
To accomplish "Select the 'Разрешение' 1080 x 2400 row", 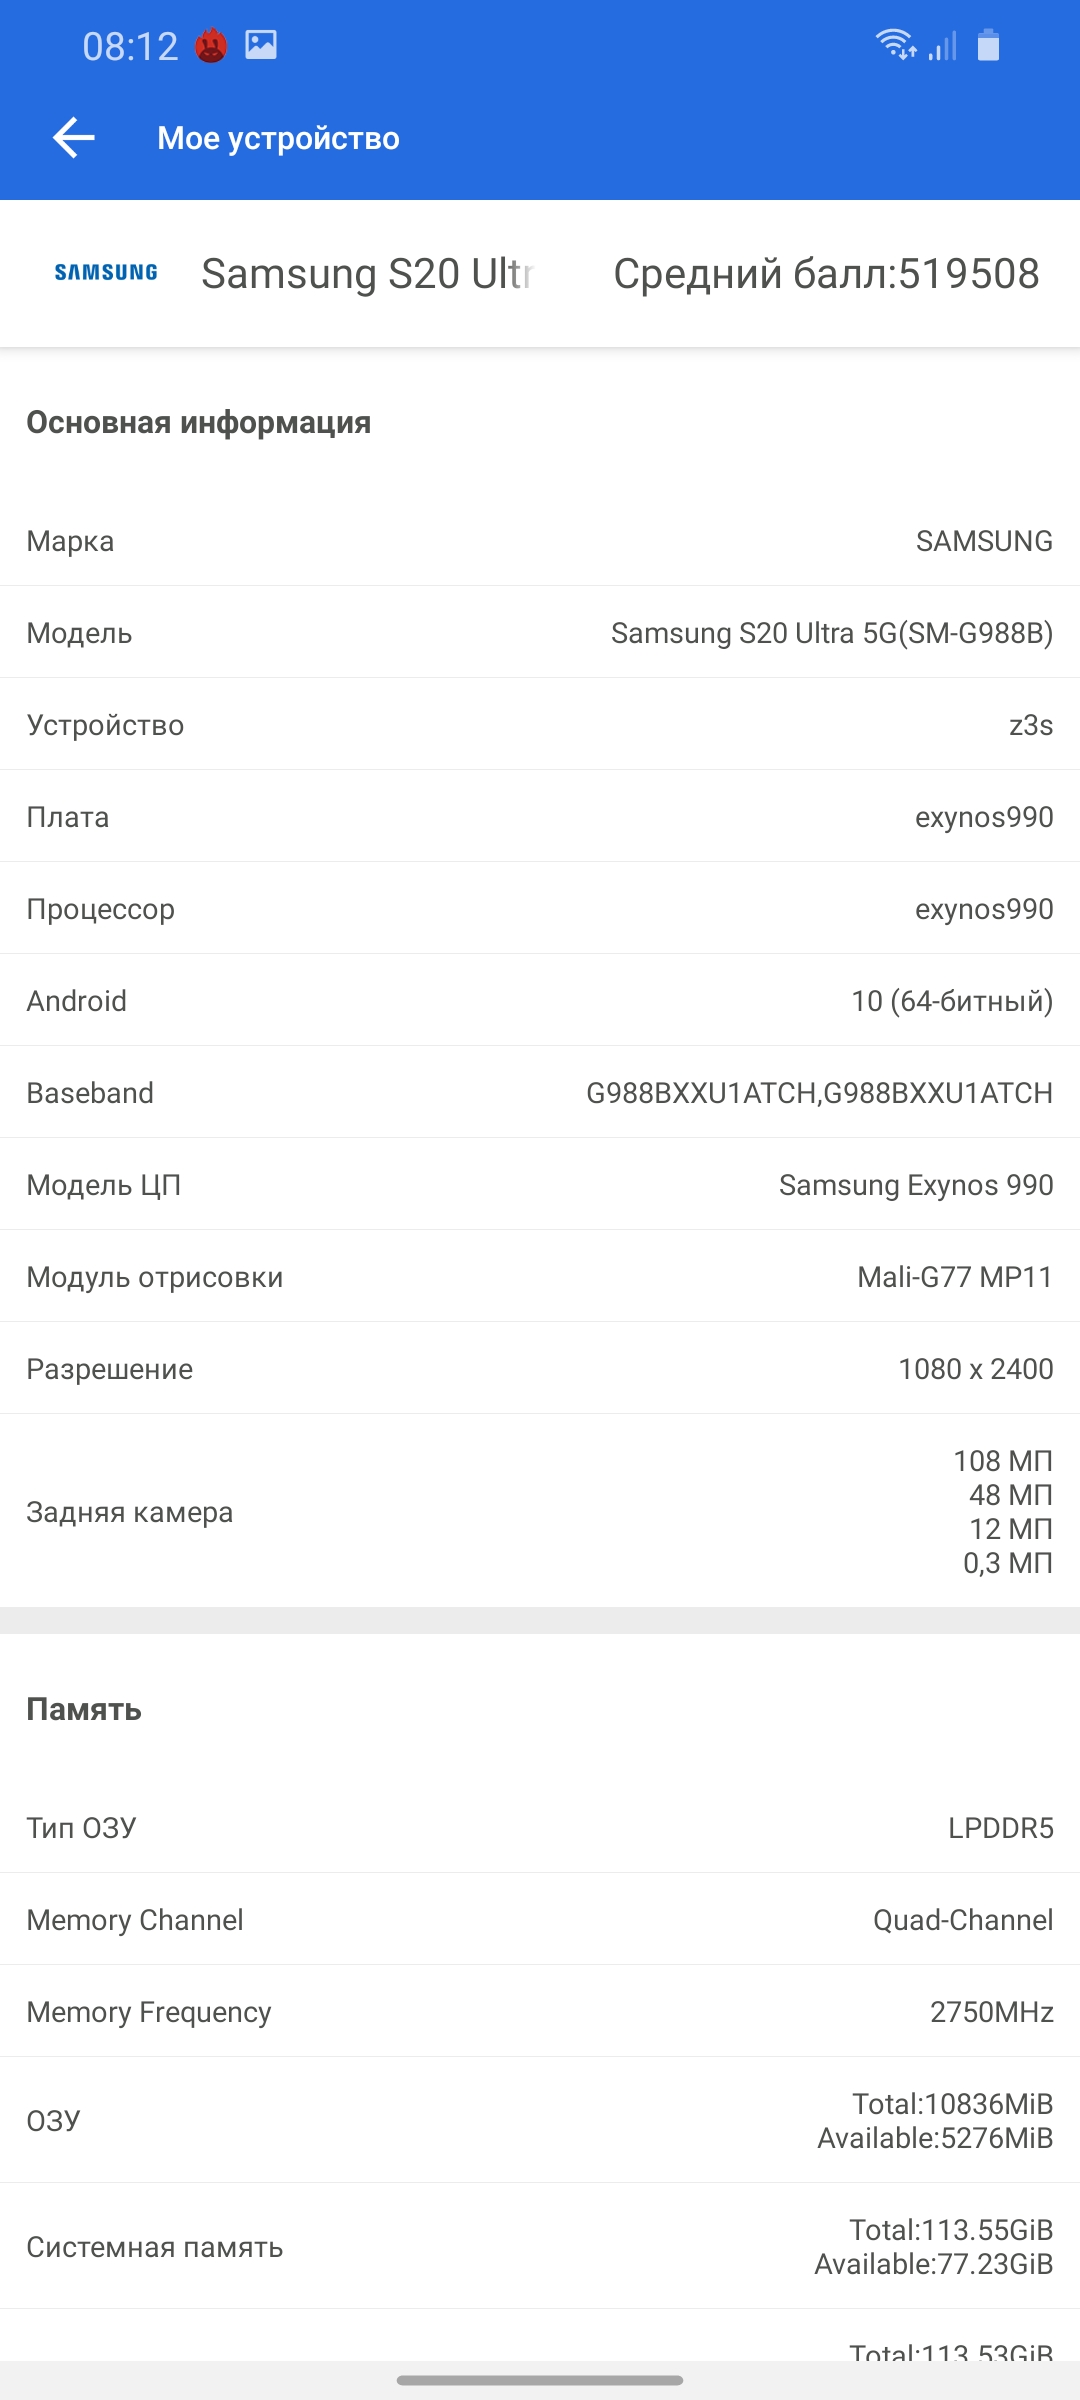I will tap(540, 1369).
